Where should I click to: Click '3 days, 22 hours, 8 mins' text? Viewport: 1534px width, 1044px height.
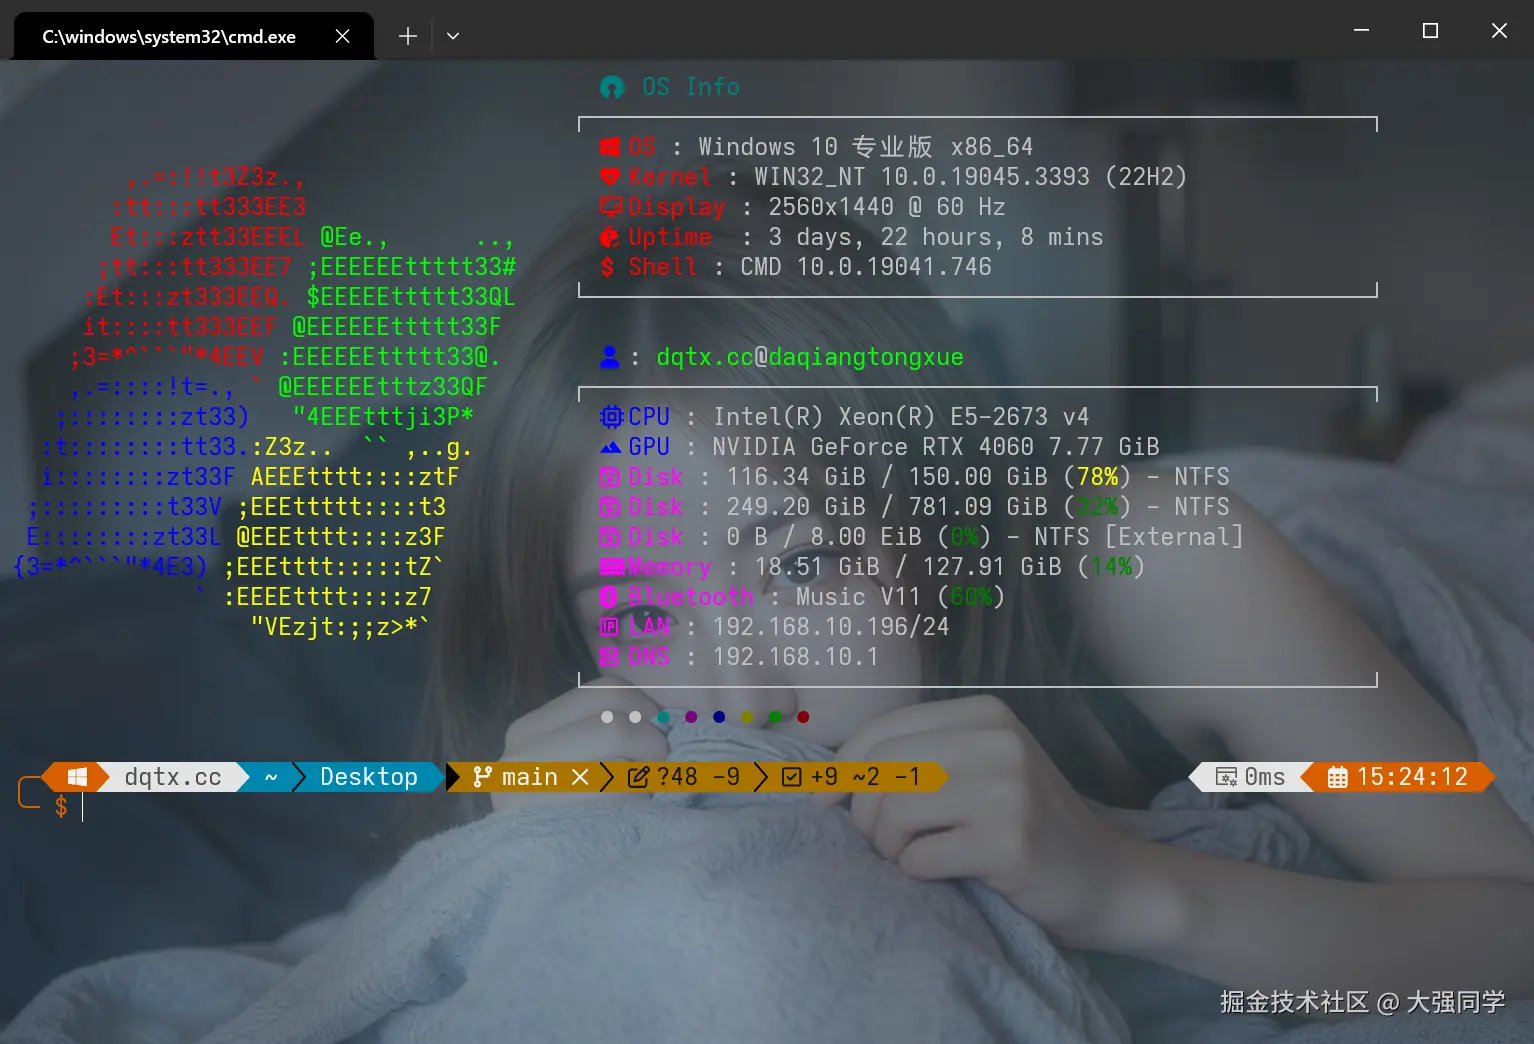tap(936, 237)
